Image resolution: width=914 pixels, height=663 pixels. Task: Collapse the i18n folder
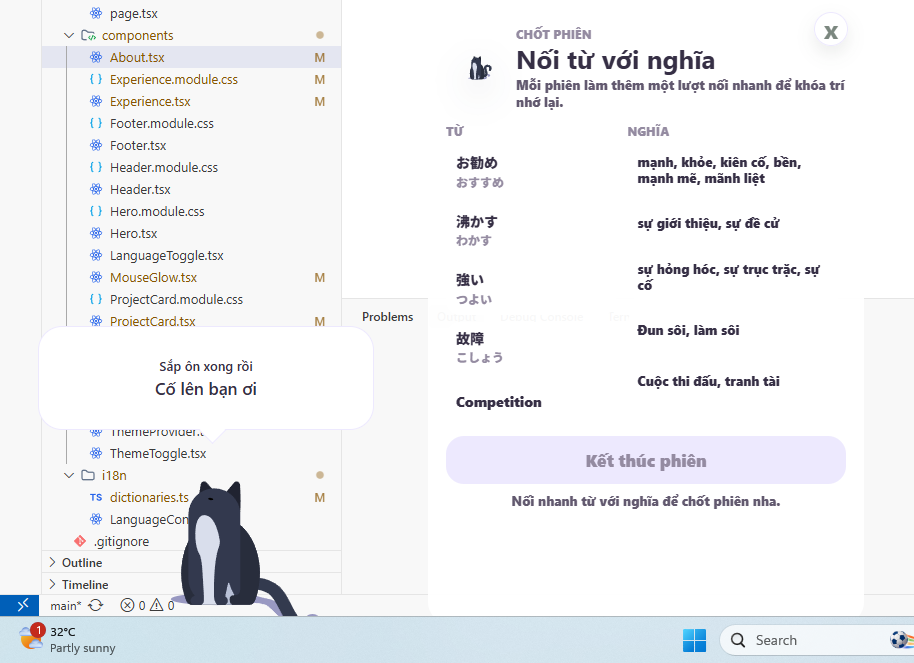[x=69, y=475]
